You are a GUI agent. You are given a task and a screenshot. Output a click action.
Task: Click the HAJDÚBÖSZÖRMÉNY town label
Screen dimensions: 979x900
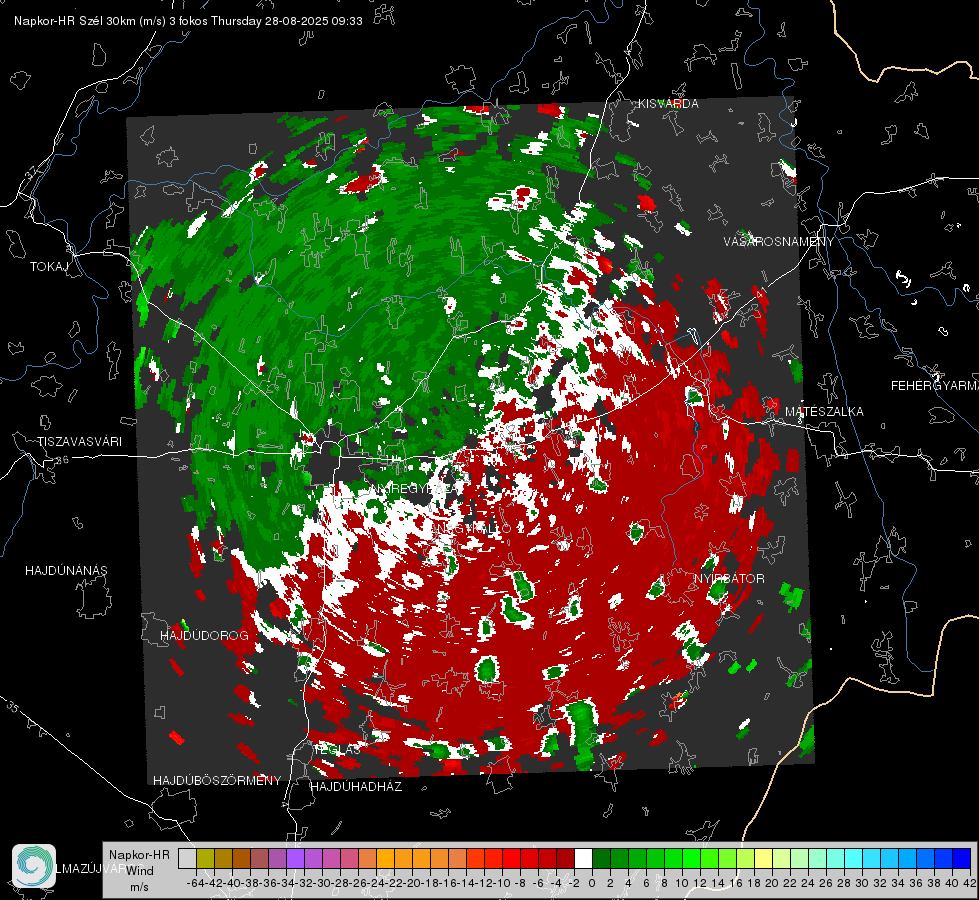point(217,781)
